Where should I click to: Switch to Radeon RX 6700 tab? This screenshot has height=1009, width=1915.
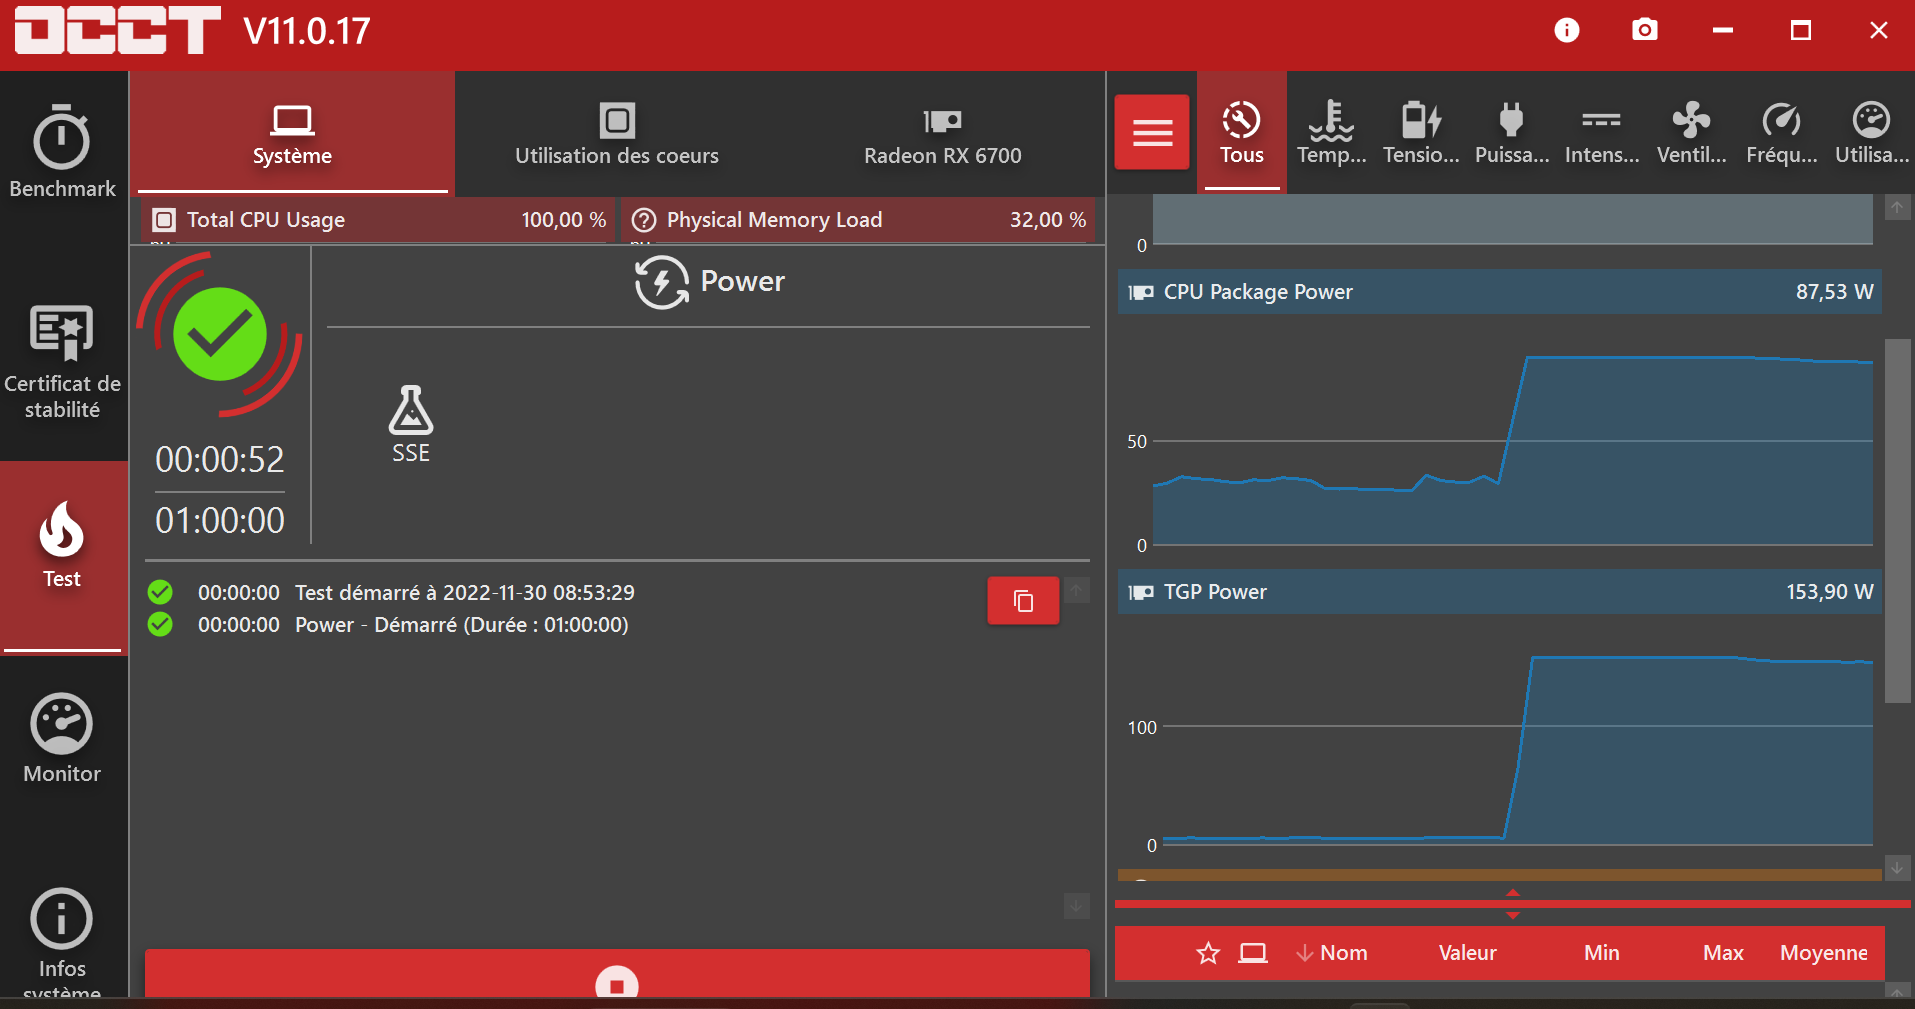(942, 134)
